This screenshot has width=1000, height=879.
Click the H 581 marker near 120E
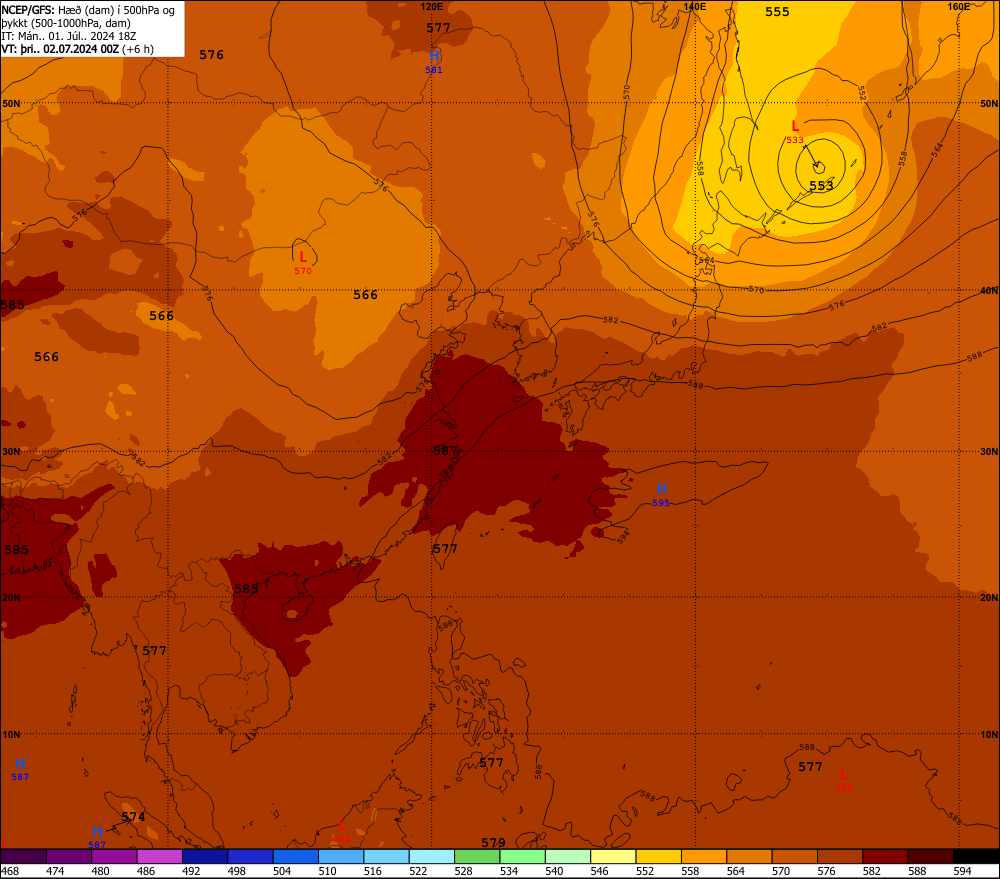tap(434, 62)
